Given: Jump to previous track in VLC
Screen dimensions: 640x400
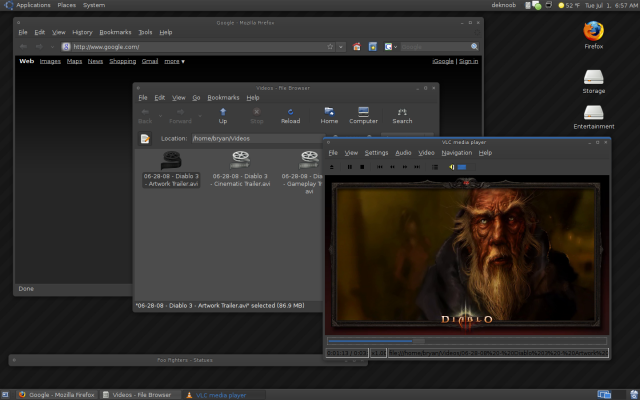Looking at the screenshot, I should click(x=380, y=167).
